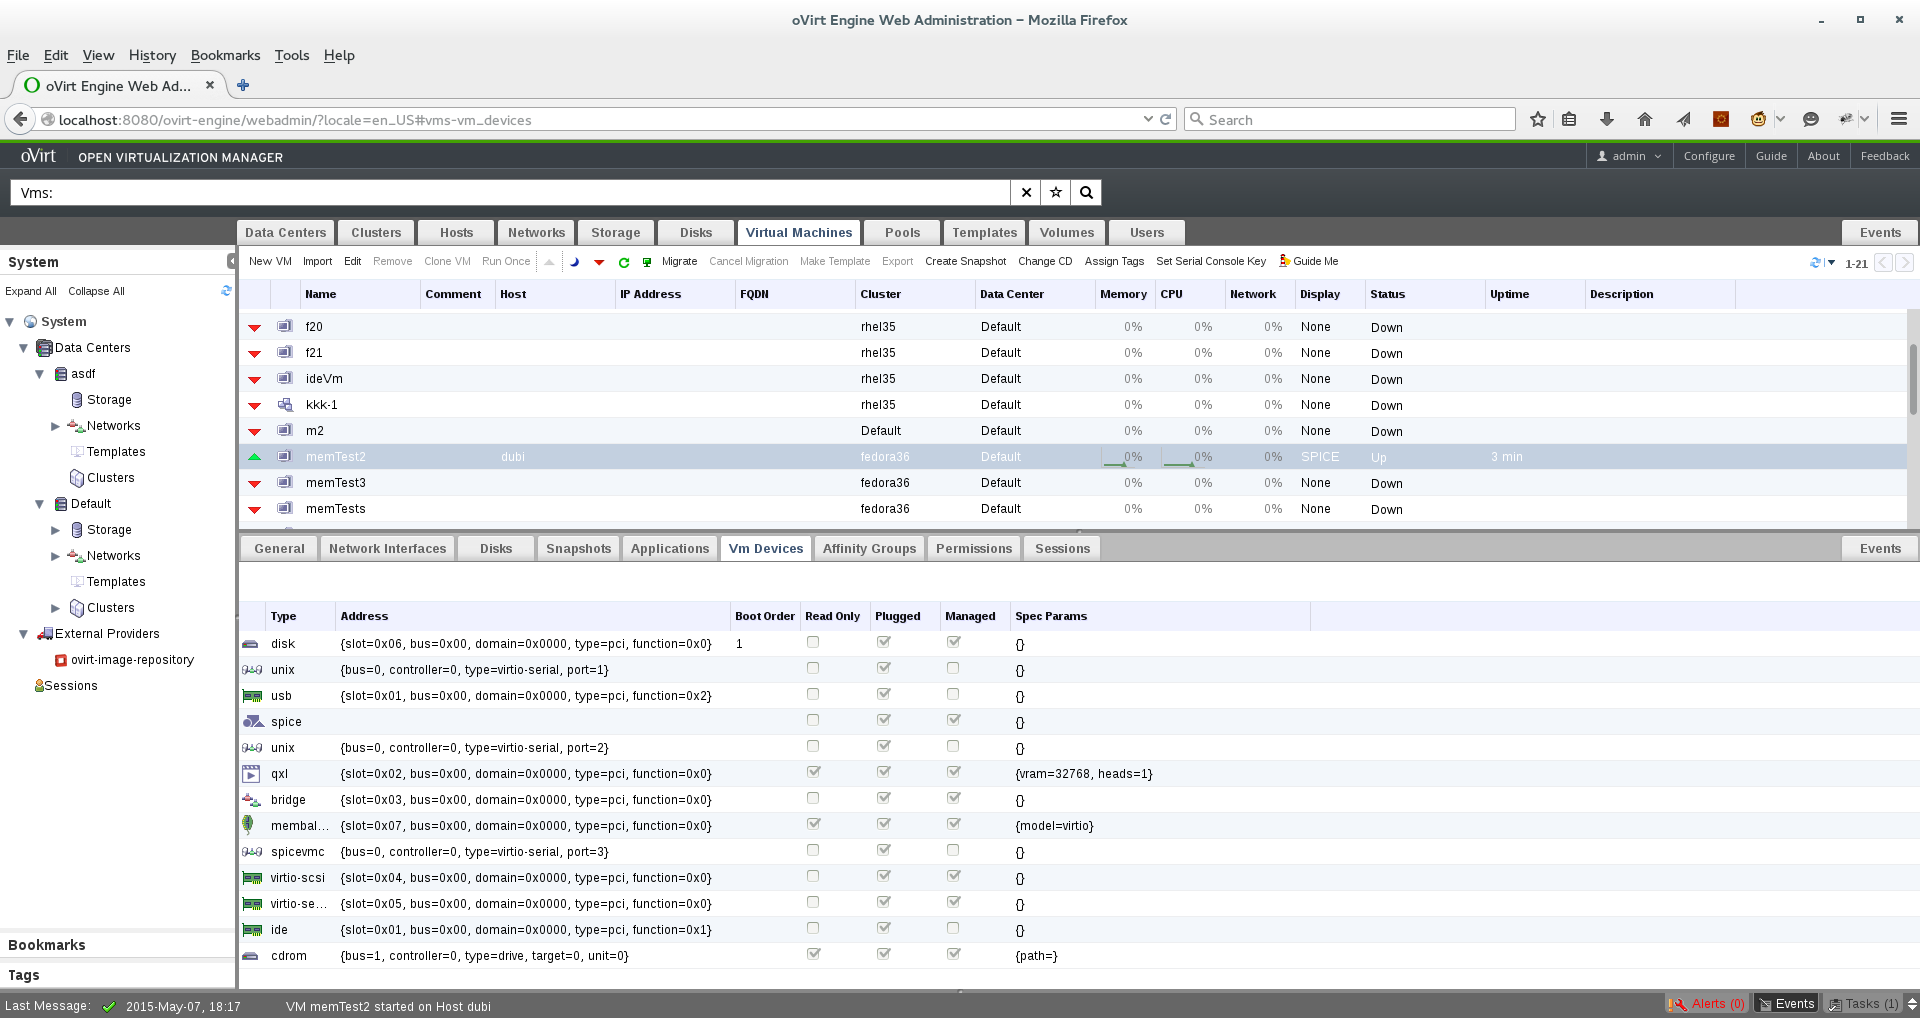Click the green Reboot icon in toolbar
Image resolution: width=1920 pixels, height=1019 pixels.
(x=623, y=262)
